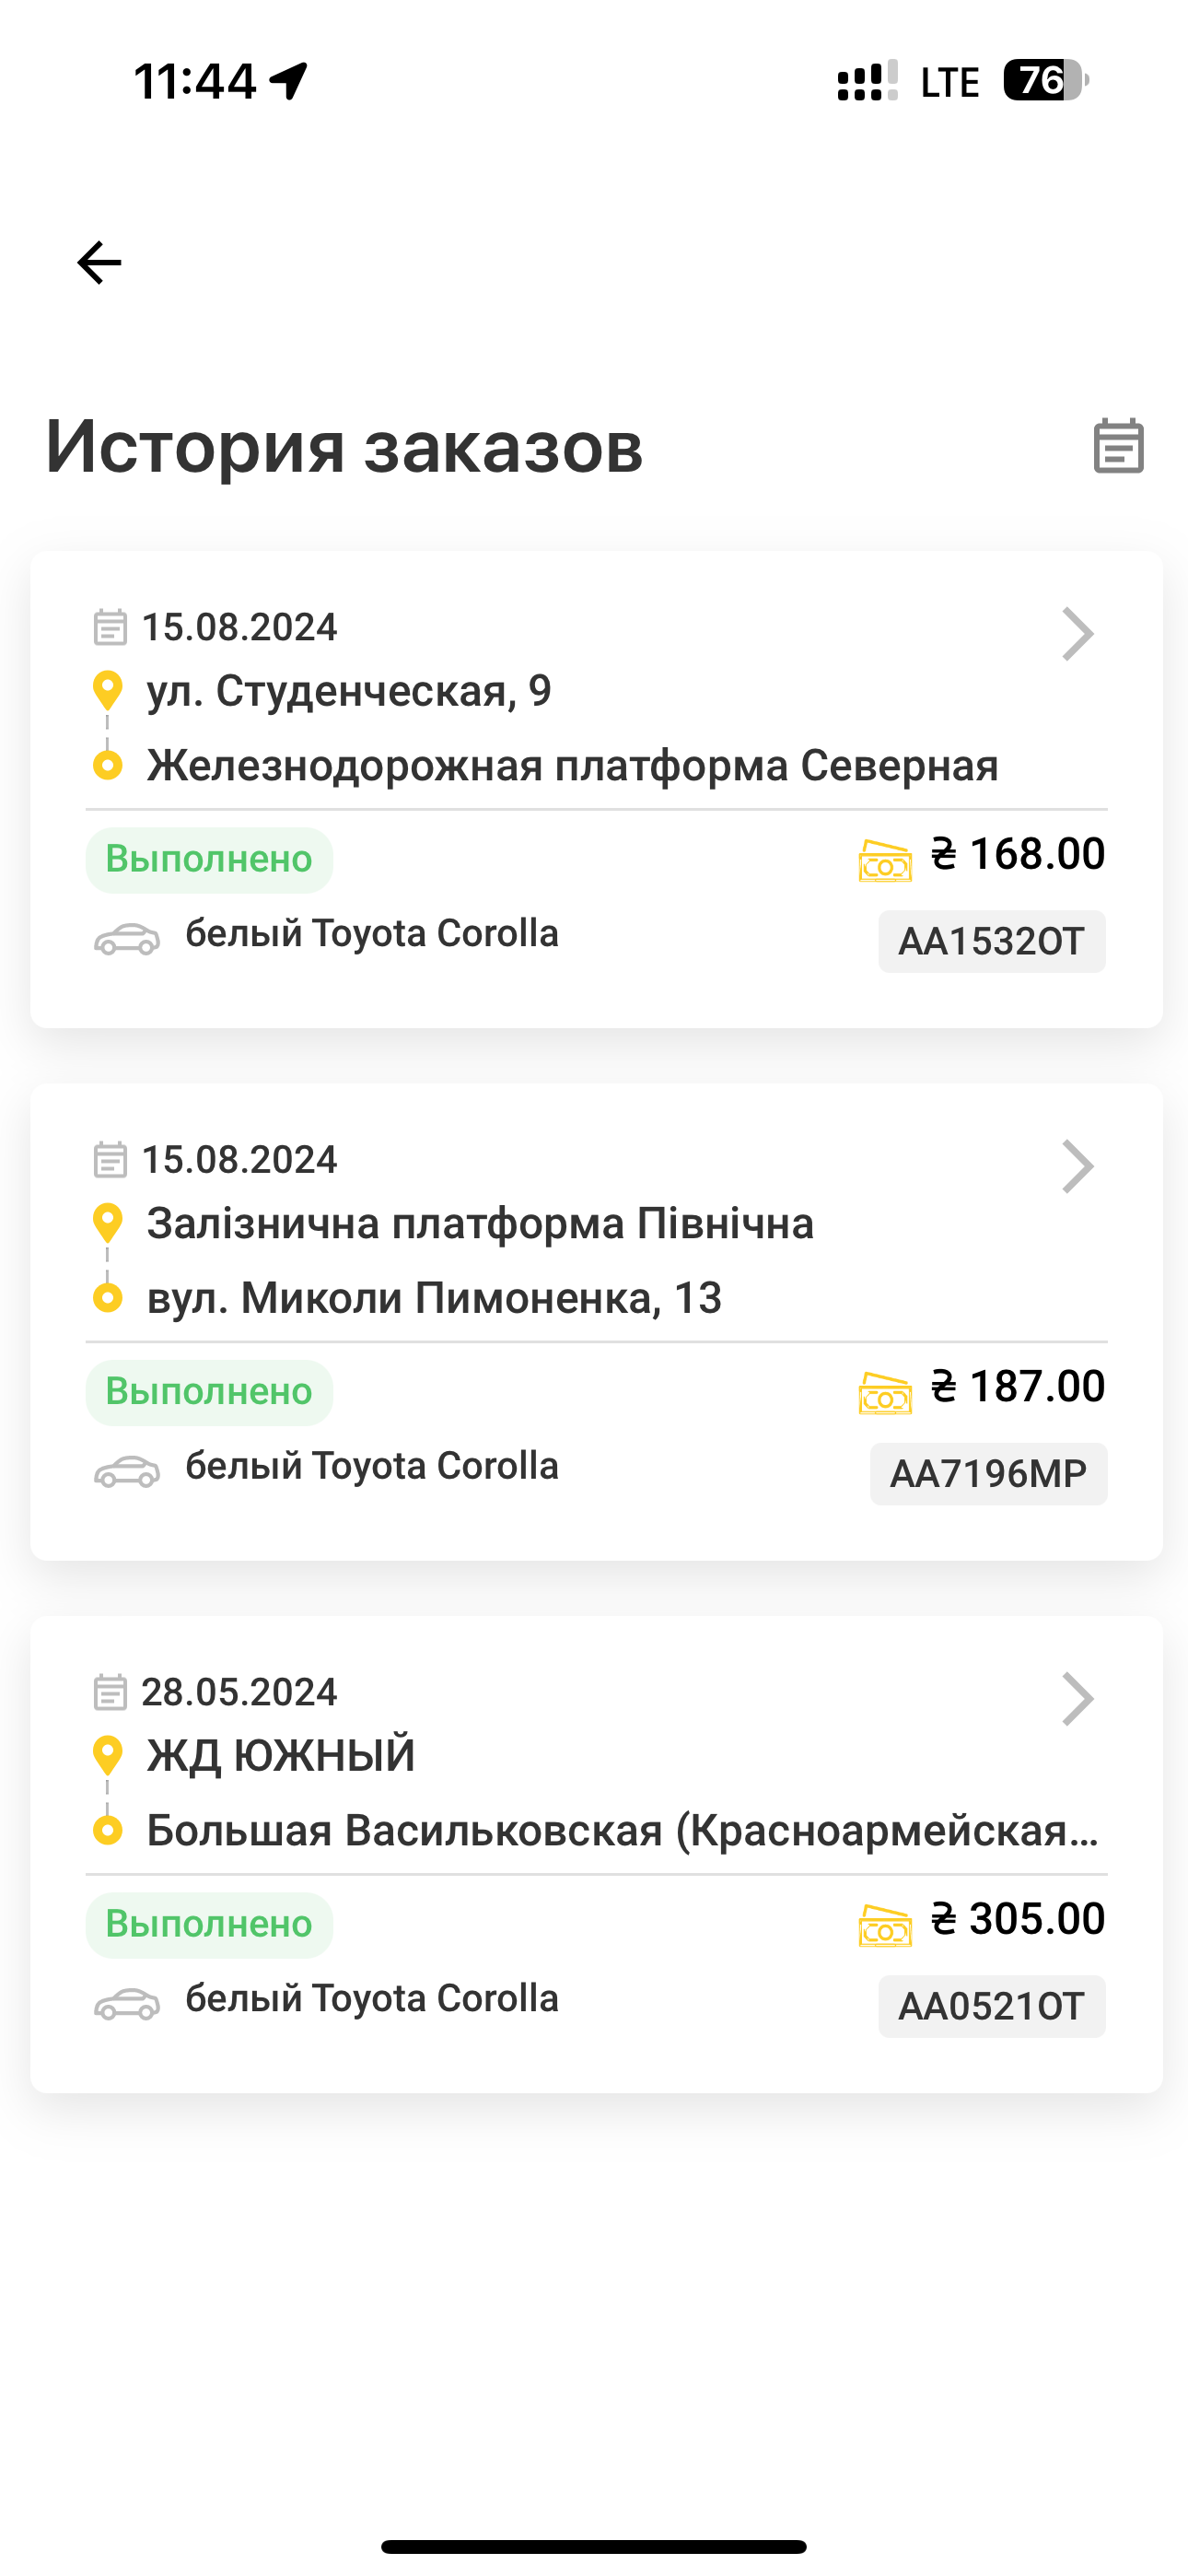Viewport: 1188px width, 2576px height.
Task: Tap the date icon beside 28.05.2024
Action: point(110,1692)
